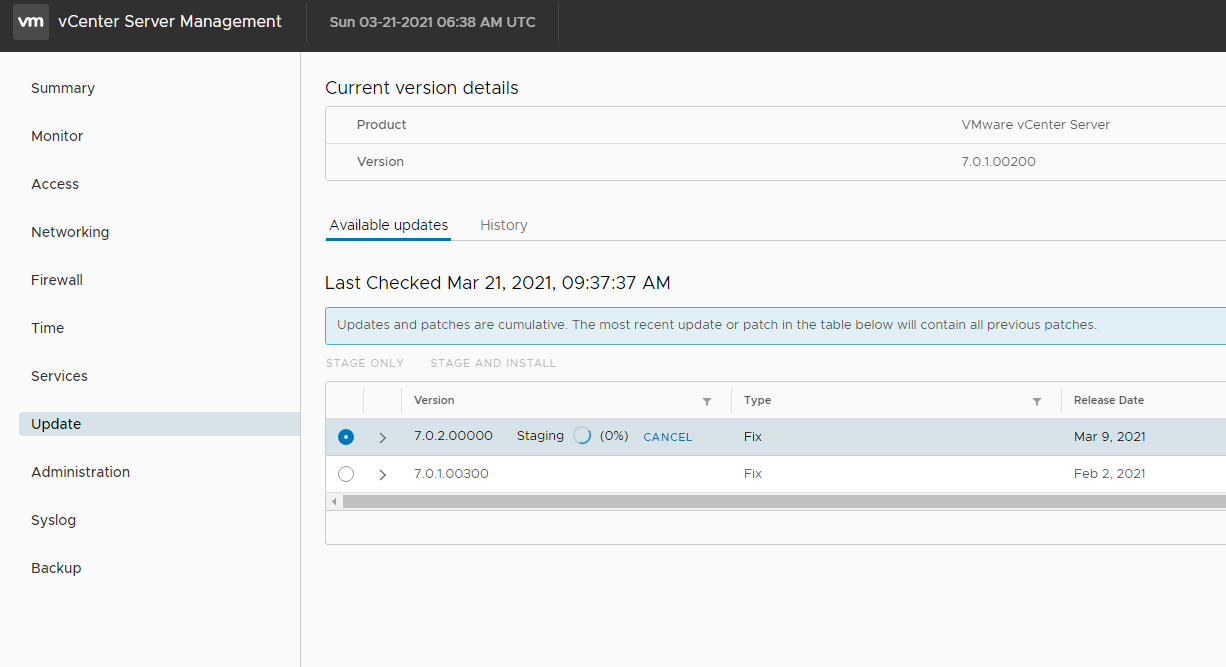Go to the Monitor section

pyautogui.click(x=57, y=136)
